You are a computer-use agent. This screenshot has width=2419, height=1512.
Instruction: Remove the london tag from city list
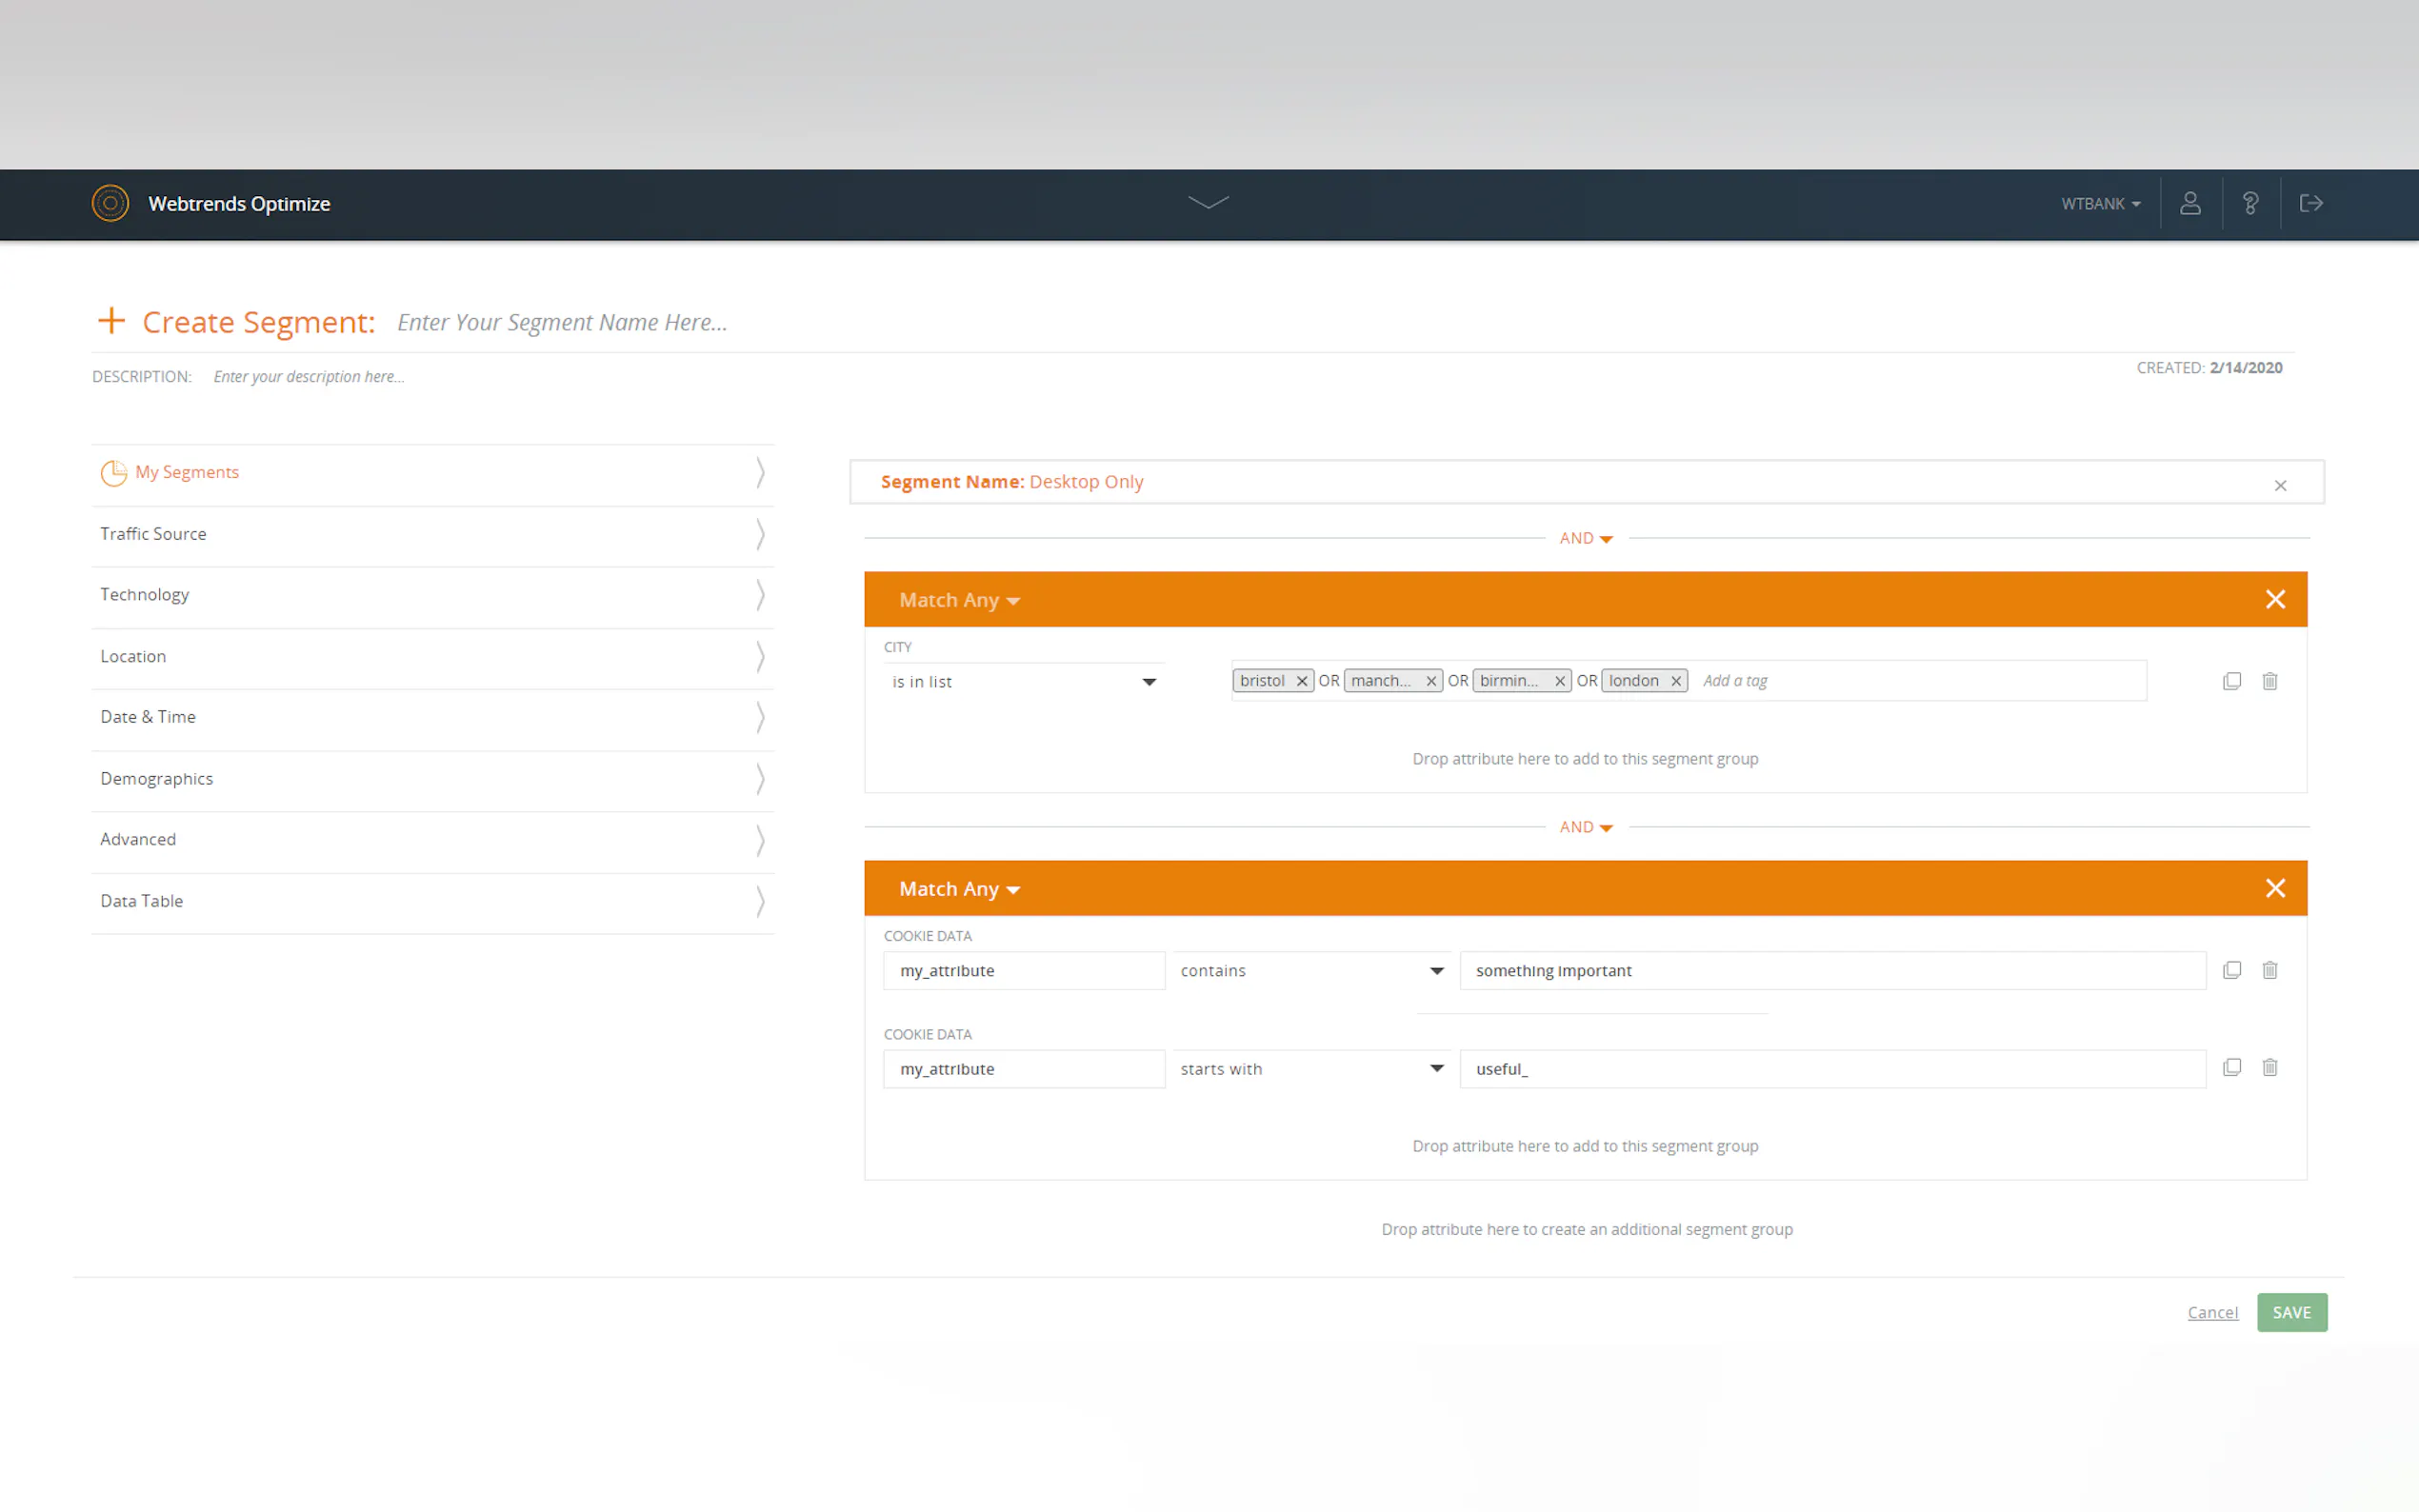click(x=1675, y=681)
